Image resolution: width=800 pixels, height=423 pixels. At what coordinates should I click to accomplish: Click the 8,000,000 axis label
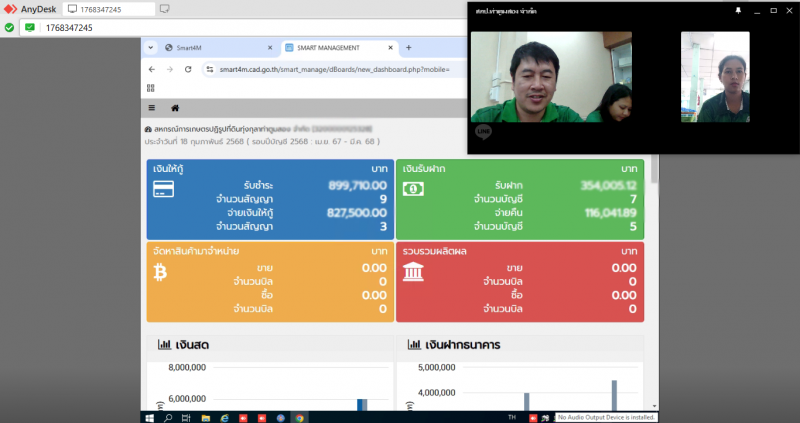pos(187,367)
